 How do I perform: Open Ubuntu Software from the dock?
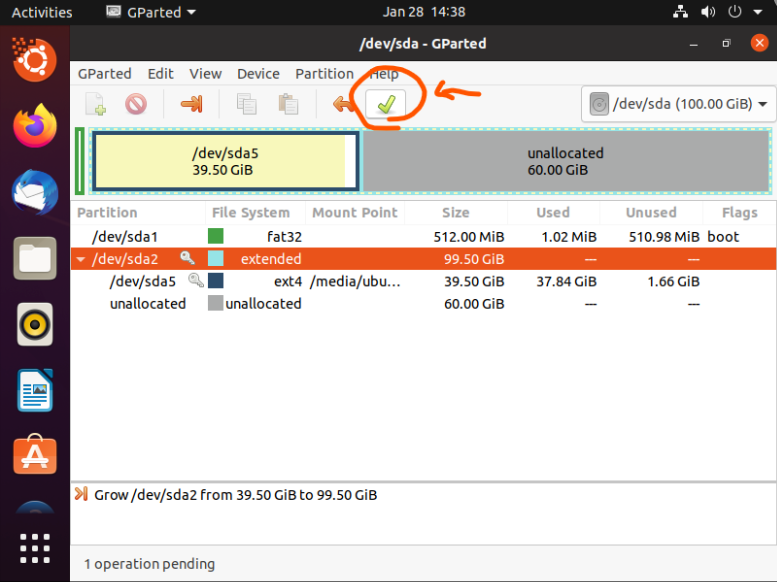point(35,455)
